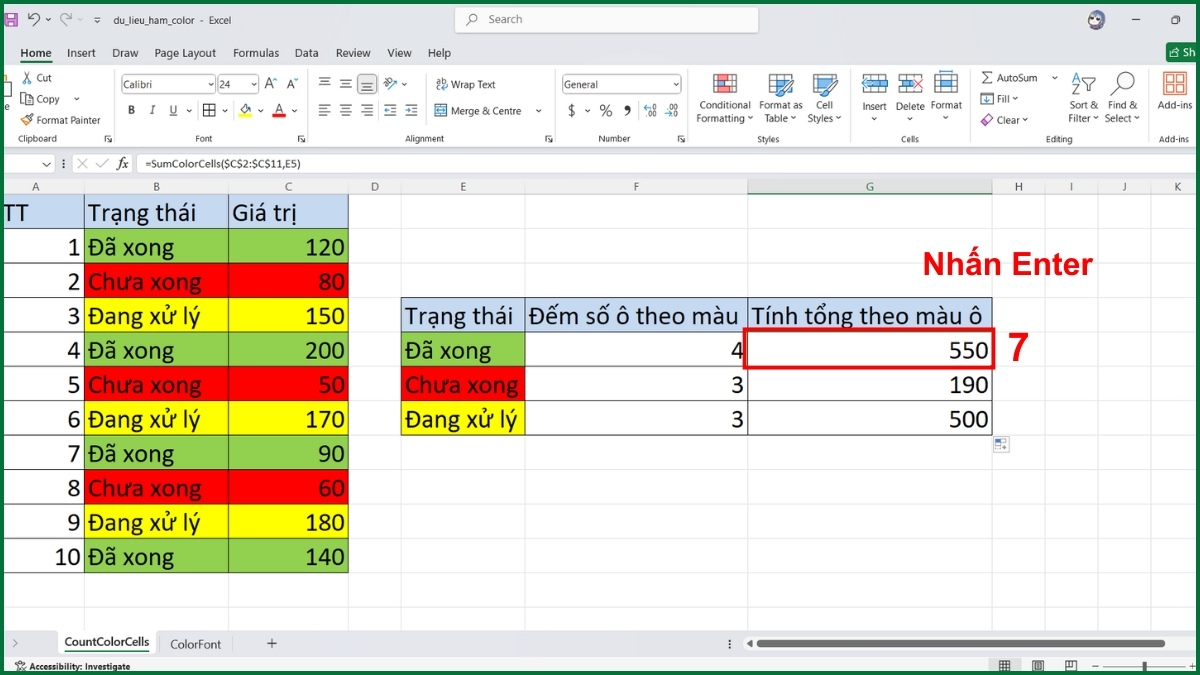Expand the font size dropdown
The image size is (1200, 675).
click(252, 84)
